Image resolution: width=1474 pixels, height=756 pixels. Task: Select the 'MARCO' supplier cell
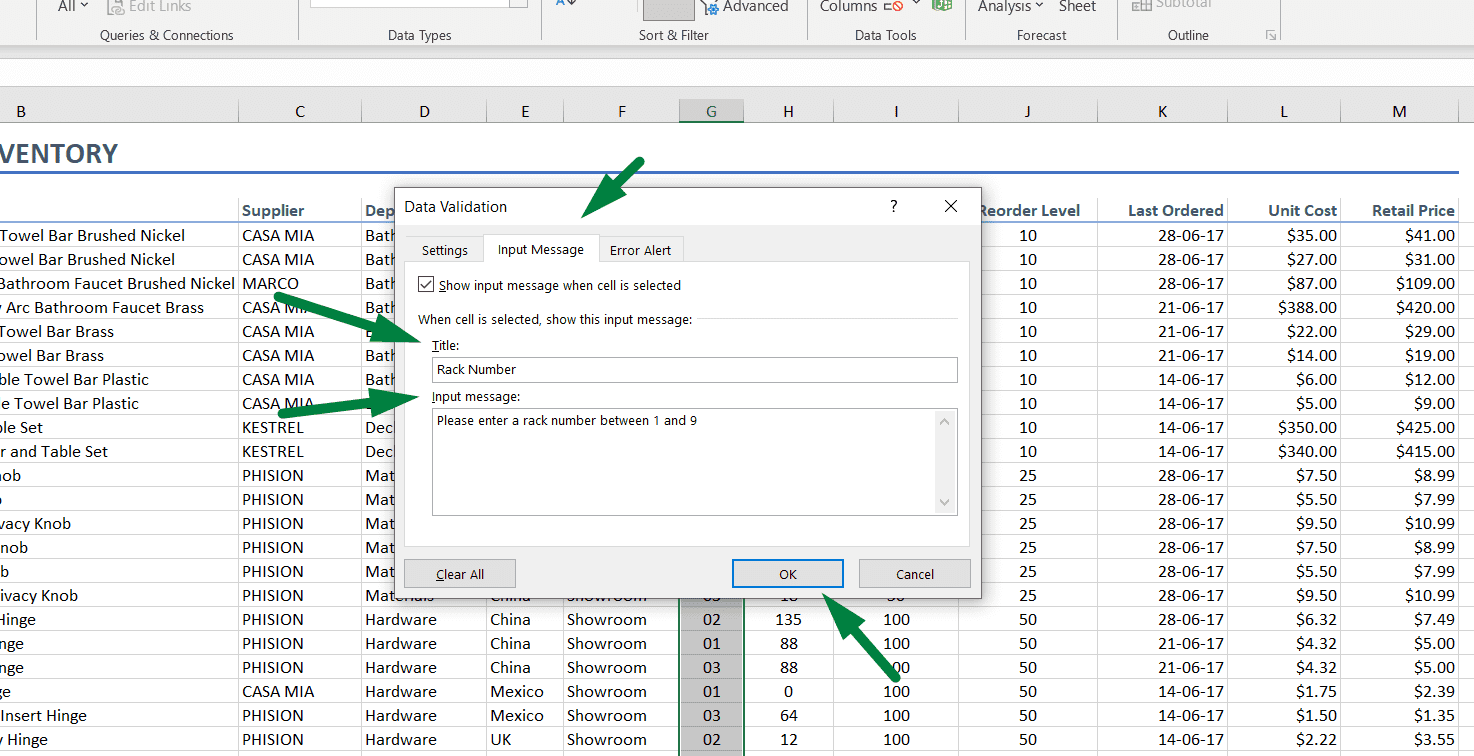300,284
